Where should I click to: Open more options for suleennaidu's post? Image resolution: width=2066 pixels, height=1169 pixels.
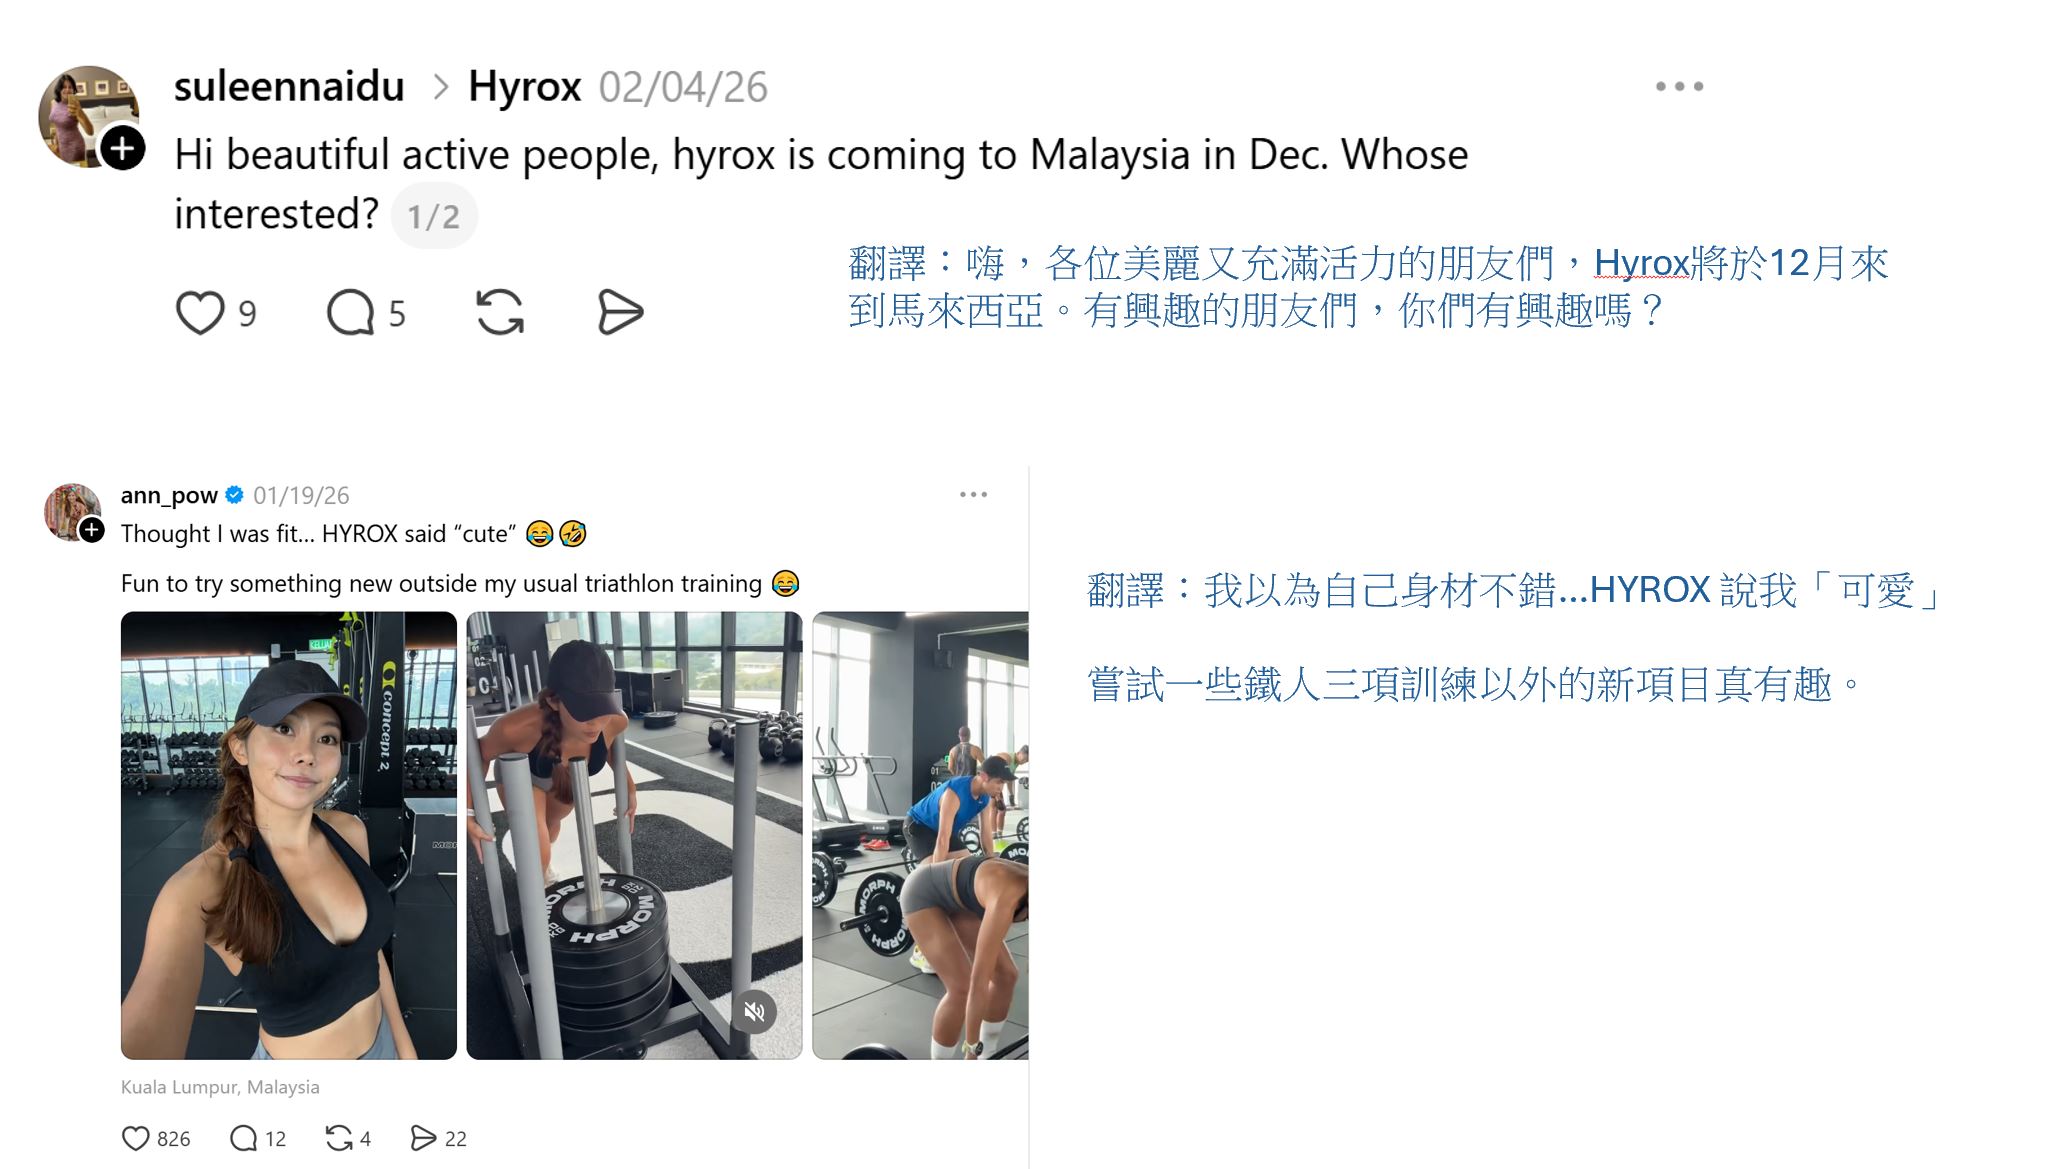(x=1679, y=87)
